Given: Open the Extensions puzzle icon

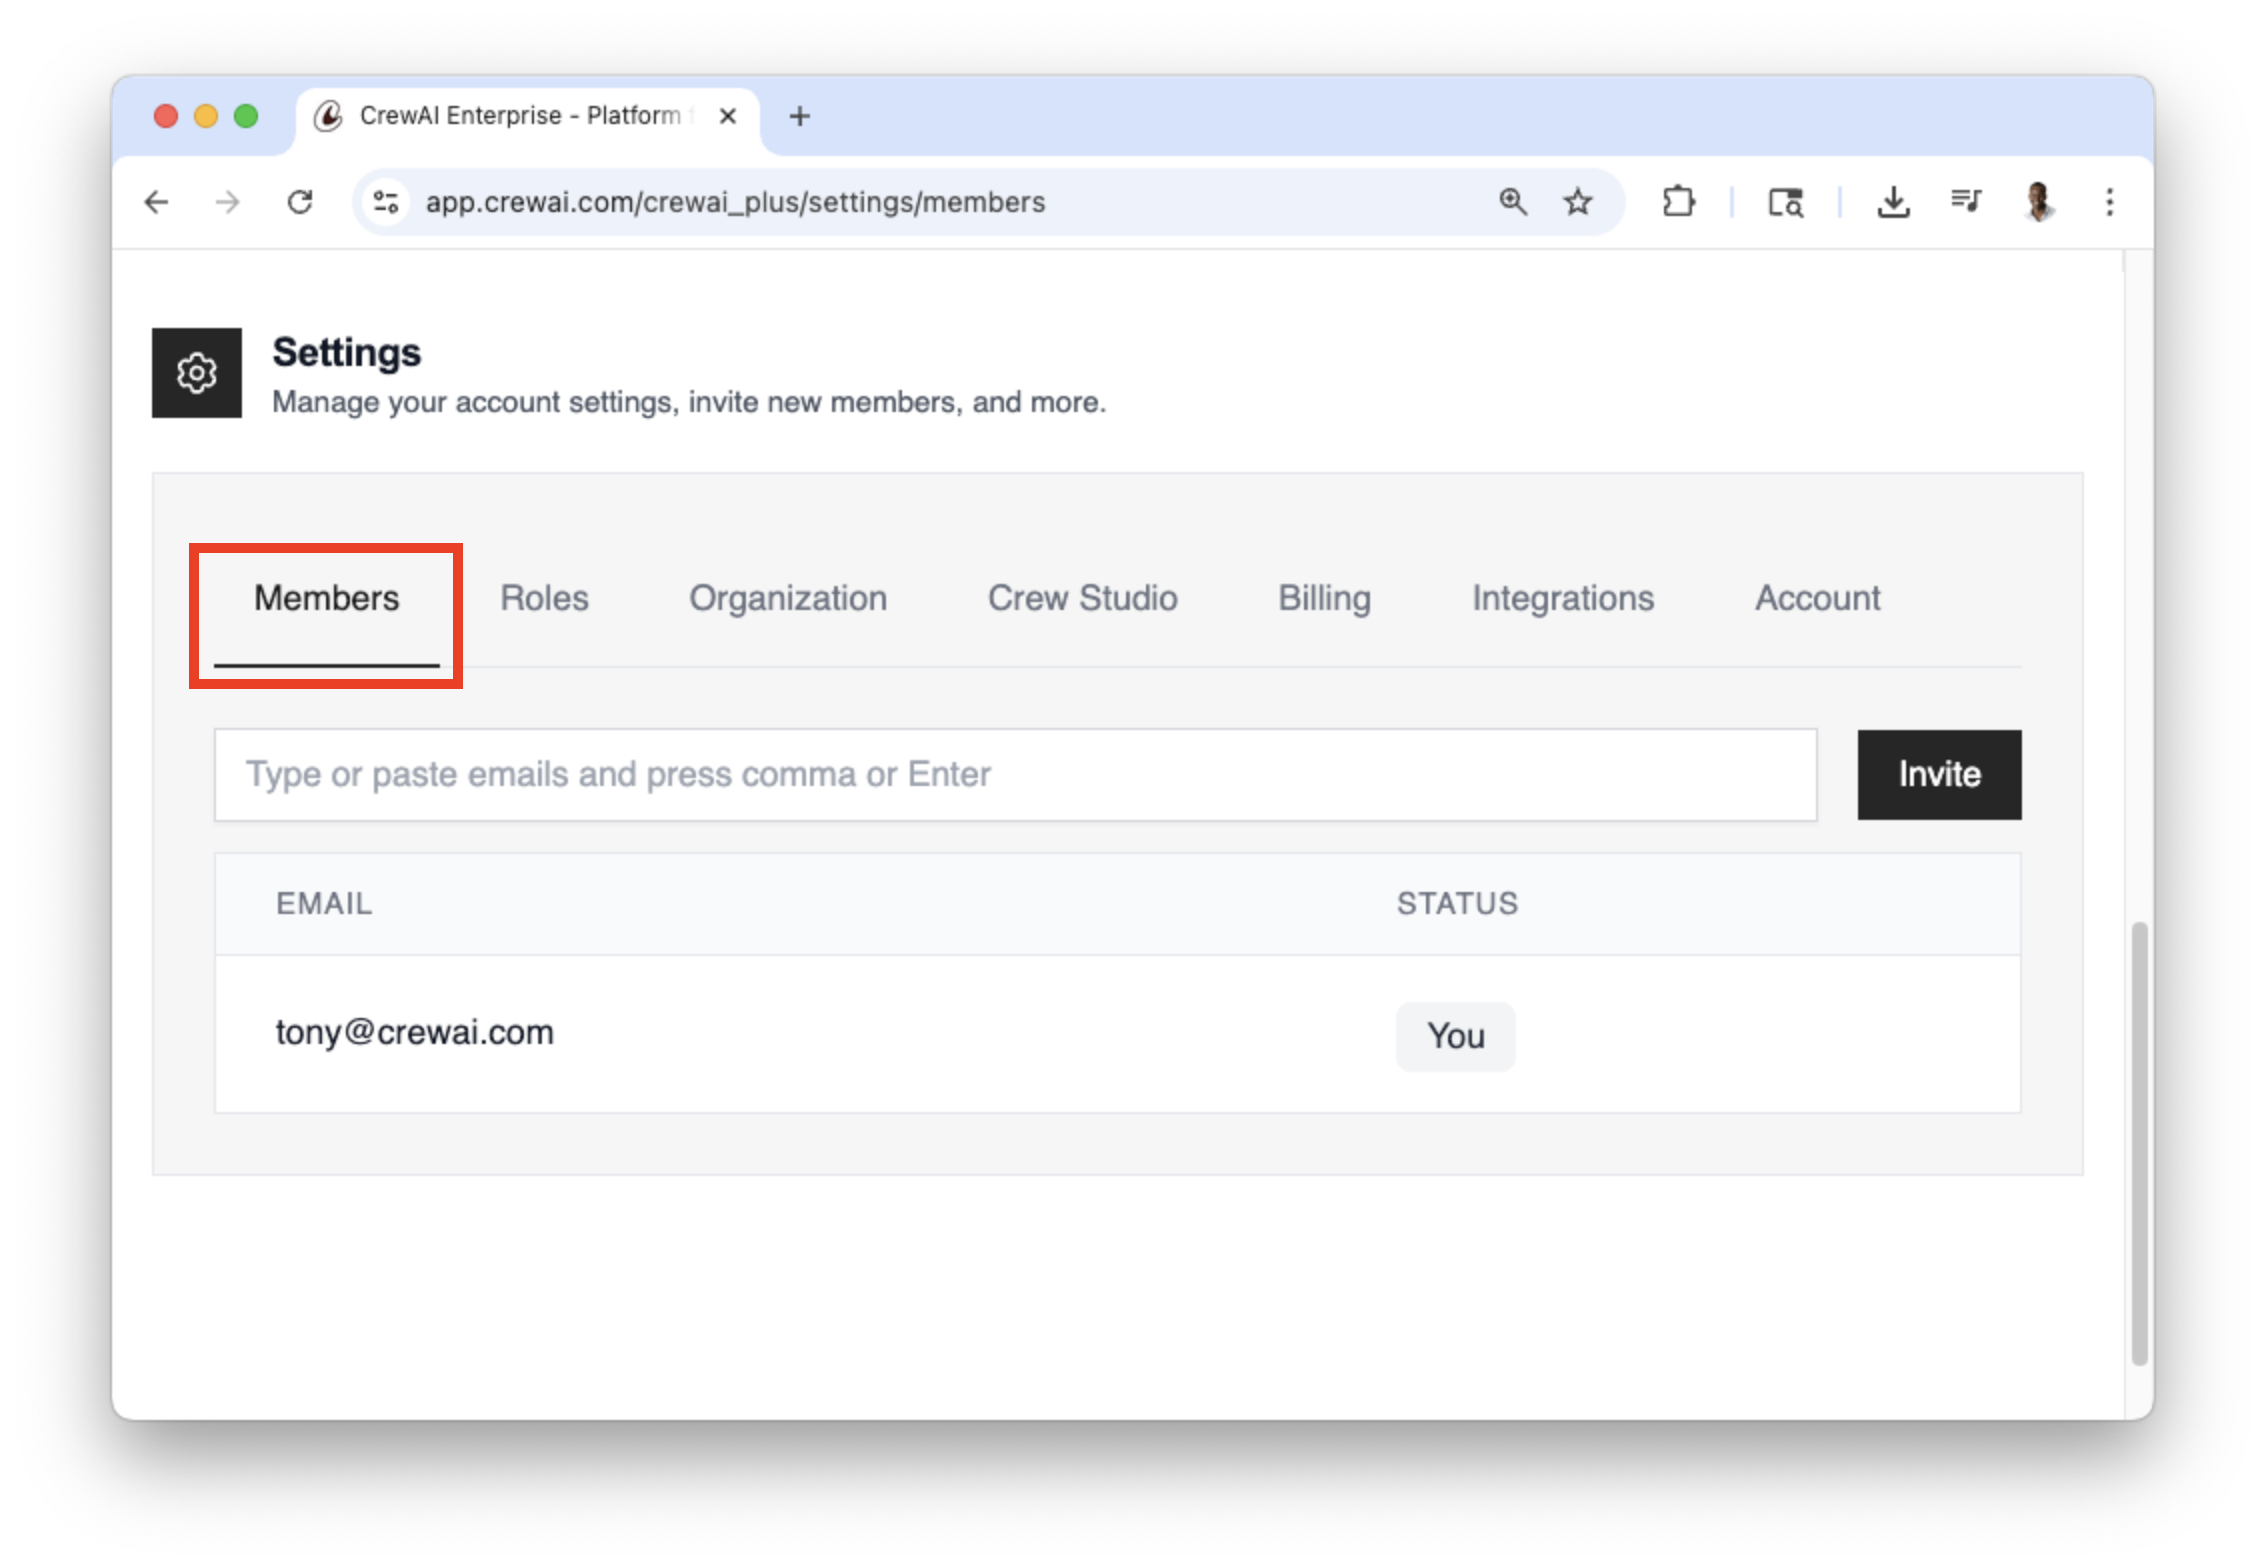Looking at the screenshot, I should [x=1678, y=203].
